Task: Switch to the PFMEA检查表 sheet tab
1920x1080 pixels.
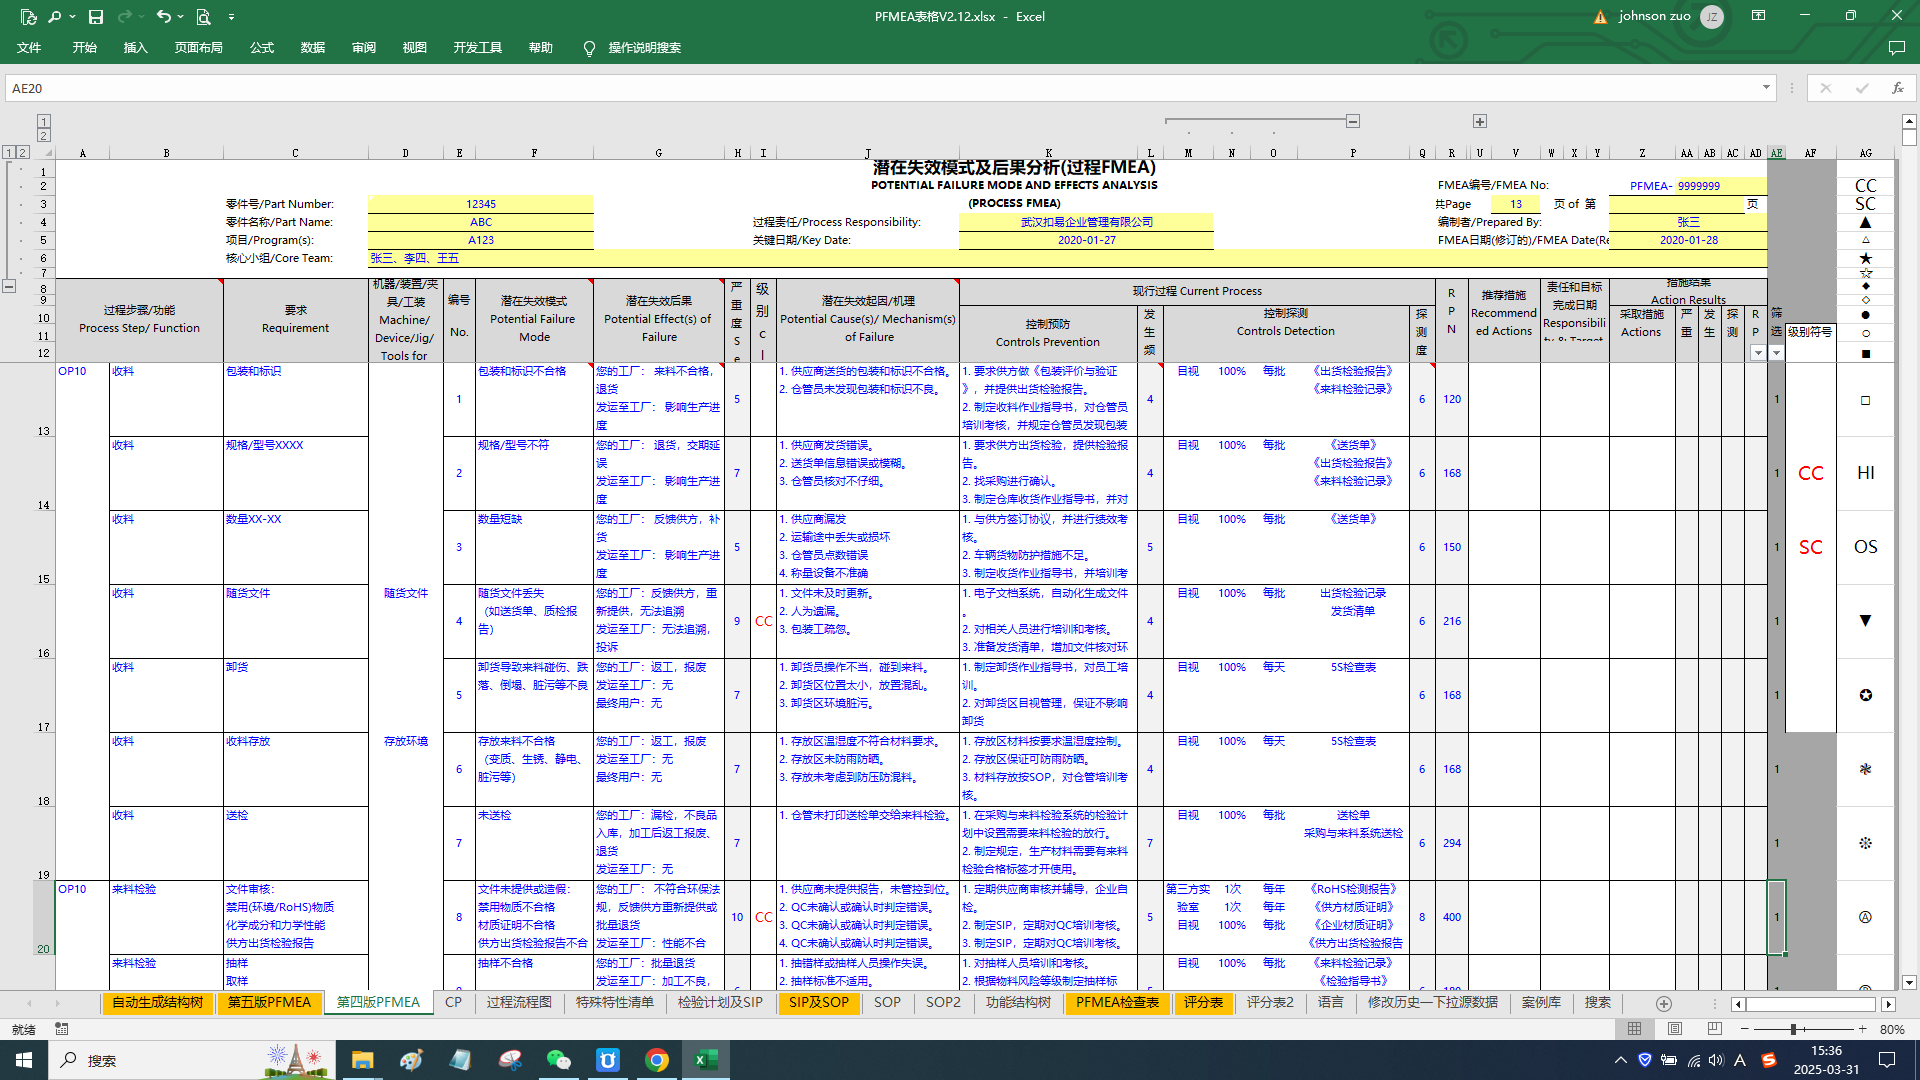Action: pyautogui.click(x=1118, y=1003)
